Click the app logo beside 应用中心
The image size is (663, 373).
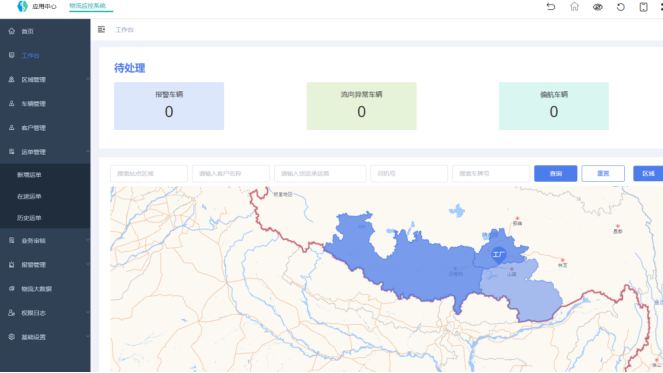coord(22,6)
